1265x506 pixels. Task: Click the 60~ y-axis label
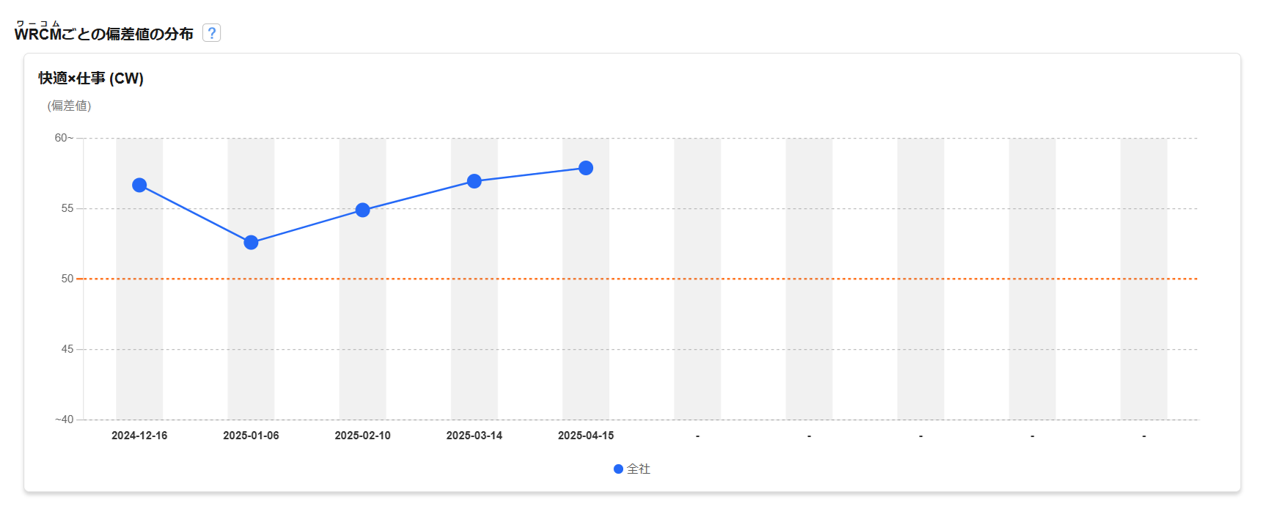click(64, 138)
